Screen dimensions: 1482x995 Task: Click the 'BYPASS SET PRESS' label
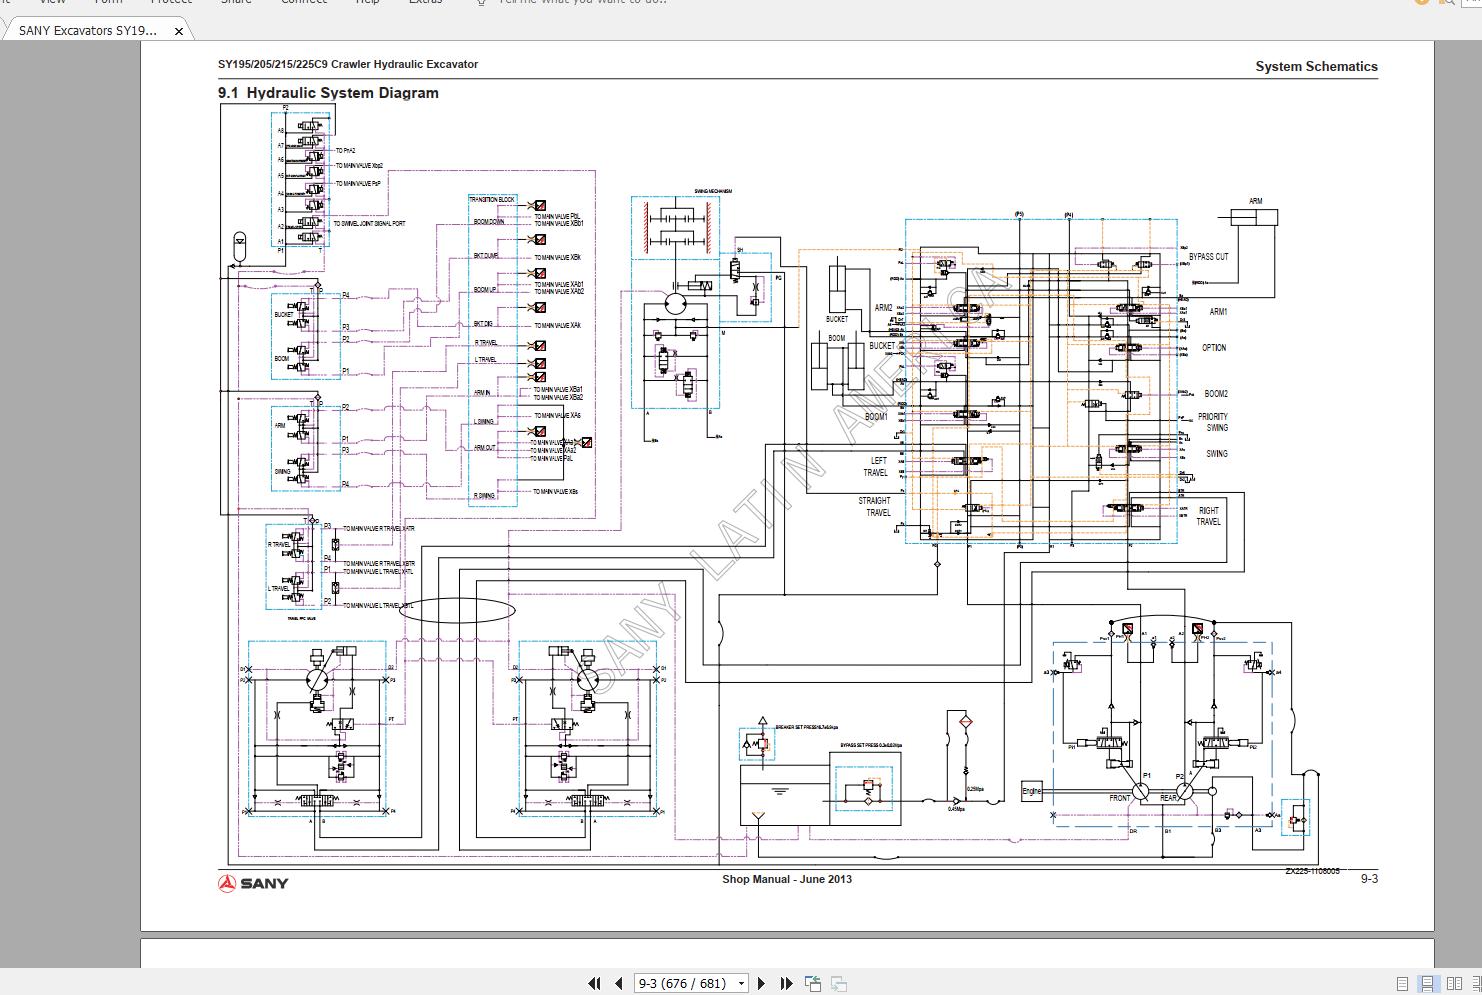(x=871, y=745)
